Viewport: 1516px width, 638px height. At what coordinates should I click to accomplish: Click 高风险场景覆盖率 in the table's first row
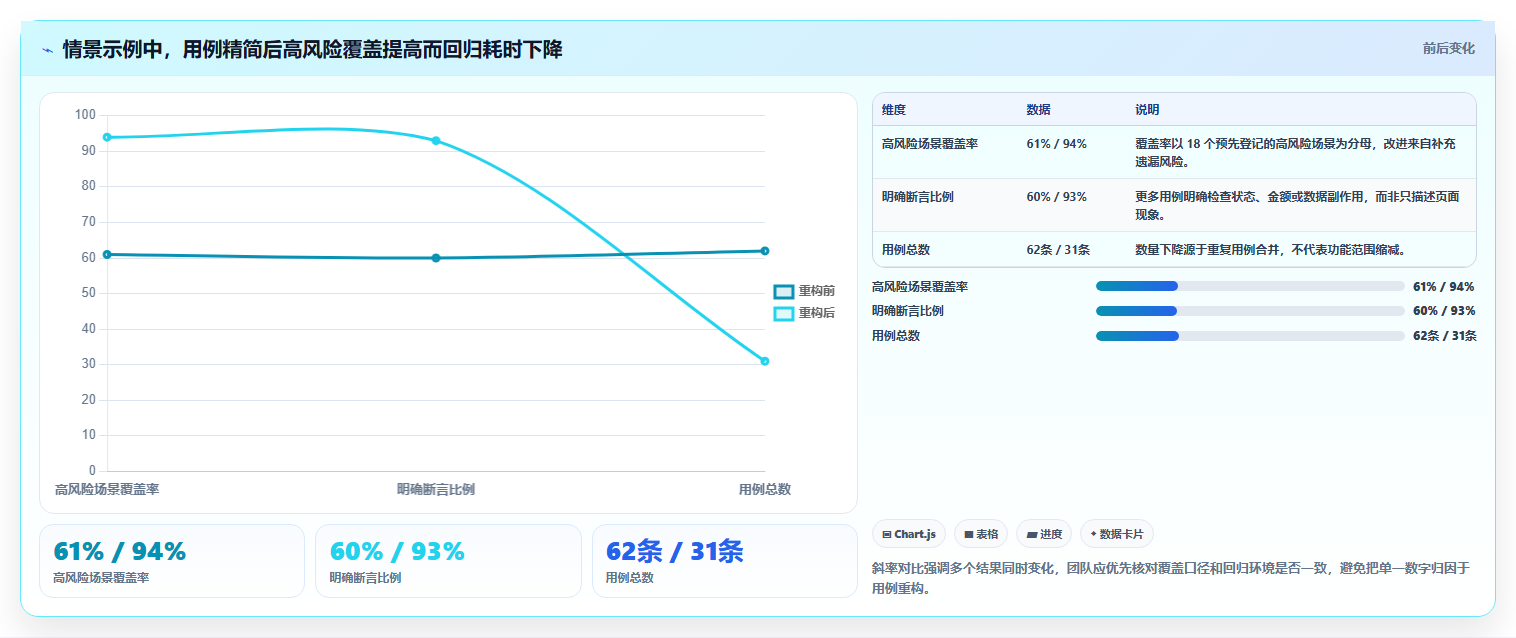(x=930, y=143)
